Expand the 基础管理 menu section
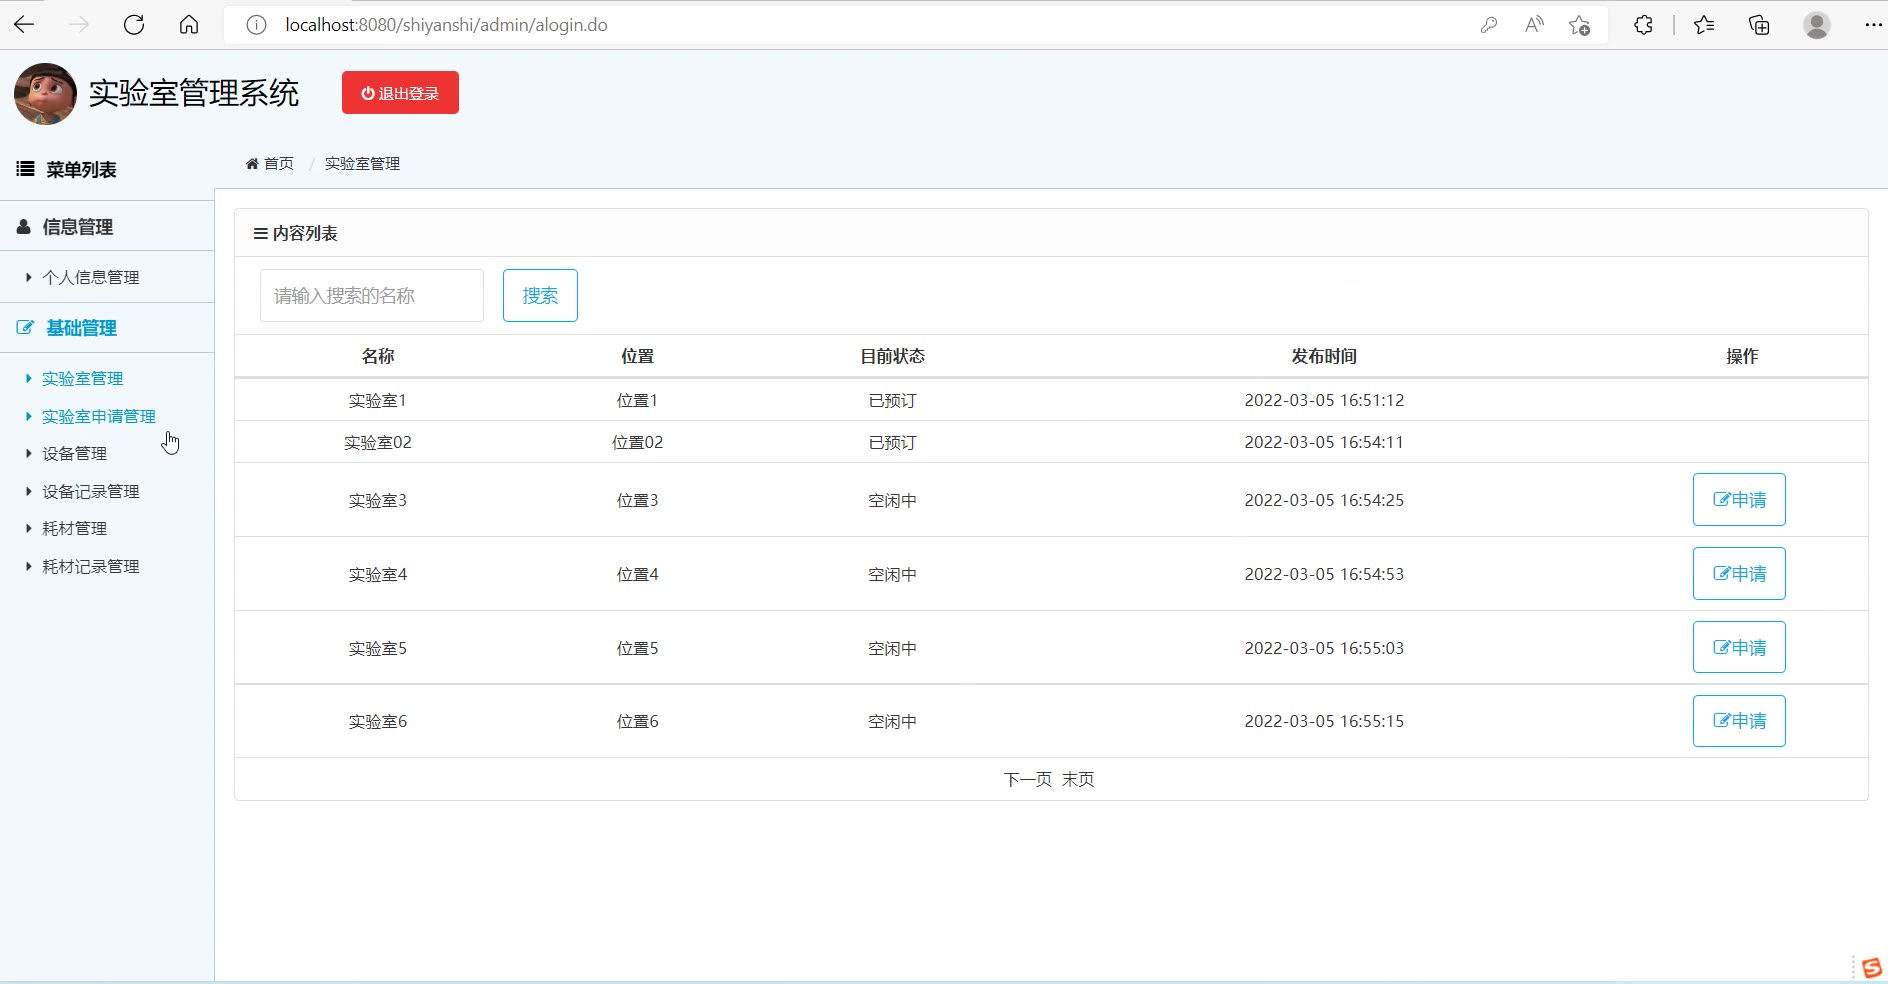 (81, 328)
